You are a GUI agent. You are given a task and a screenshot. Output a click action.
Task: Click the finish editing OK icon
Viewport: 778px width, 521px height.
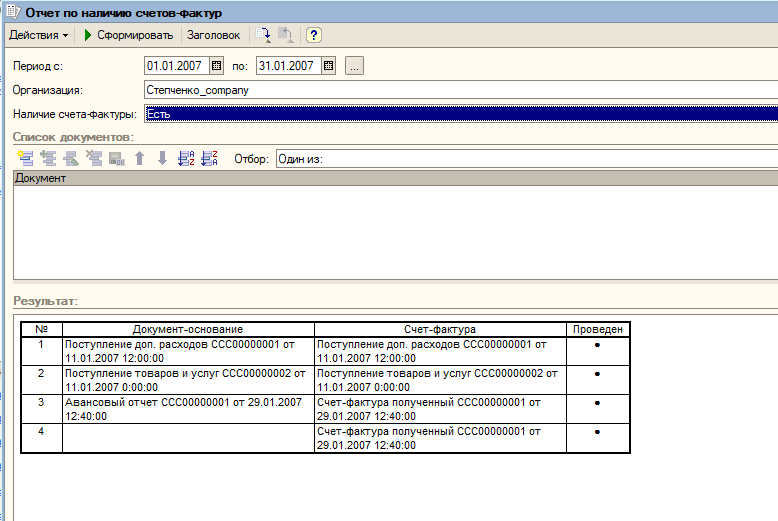coord(117,159)
